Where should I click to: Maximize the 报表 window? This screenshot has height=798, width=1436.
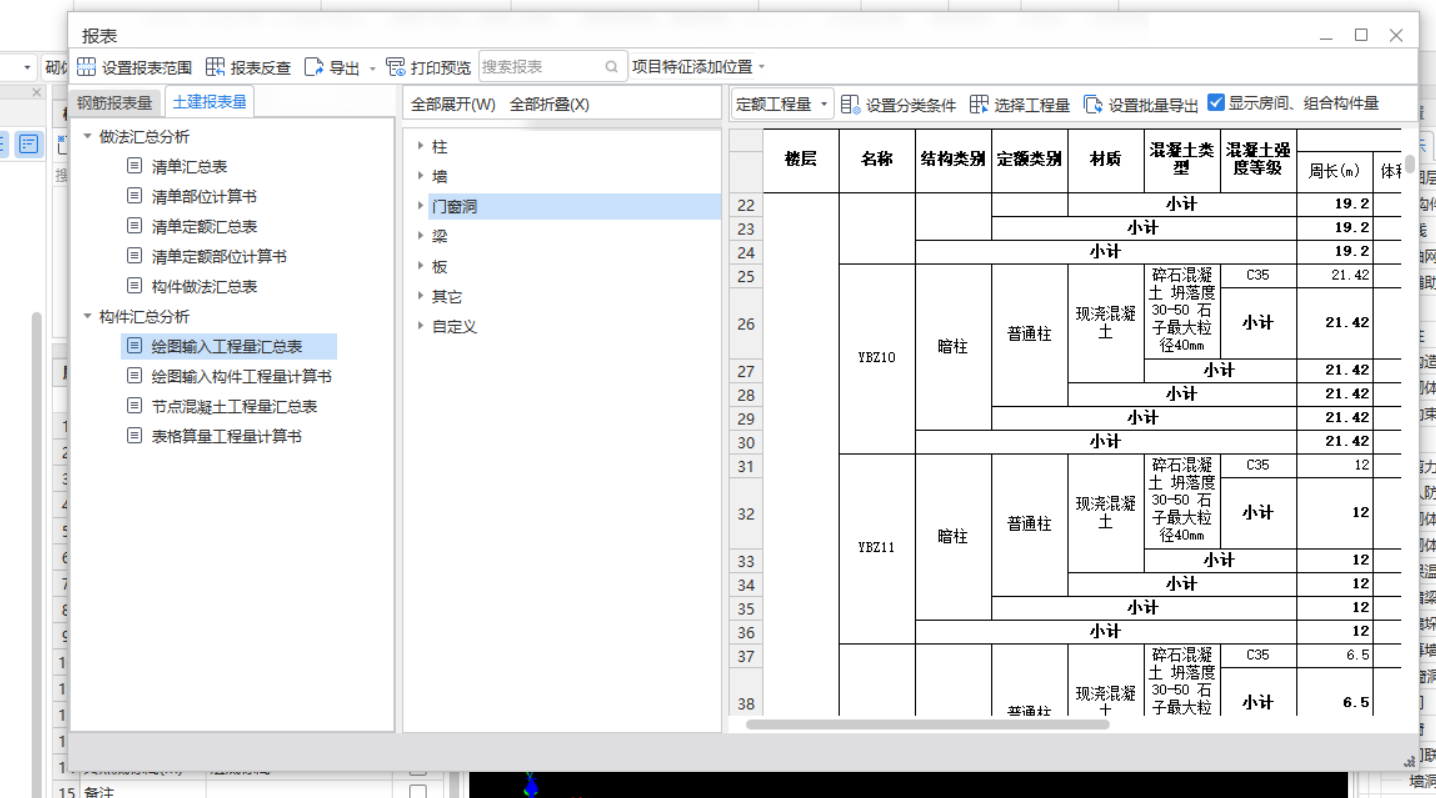pos(1361,35)
